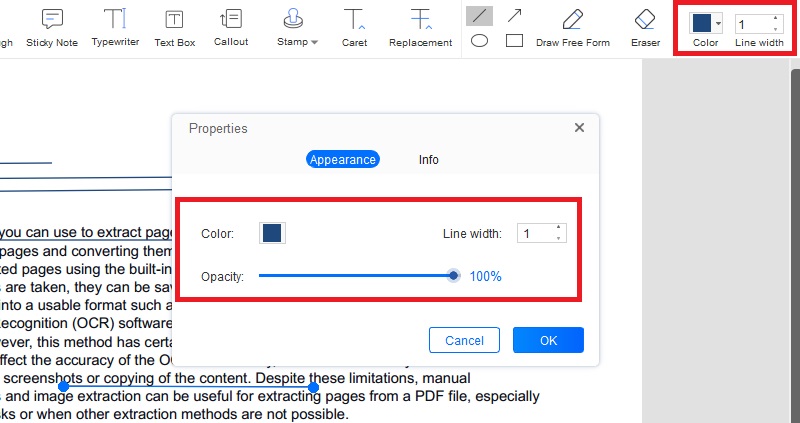
Task: Click the Color swatch in Properties
Action: click(x=272, y=233)
